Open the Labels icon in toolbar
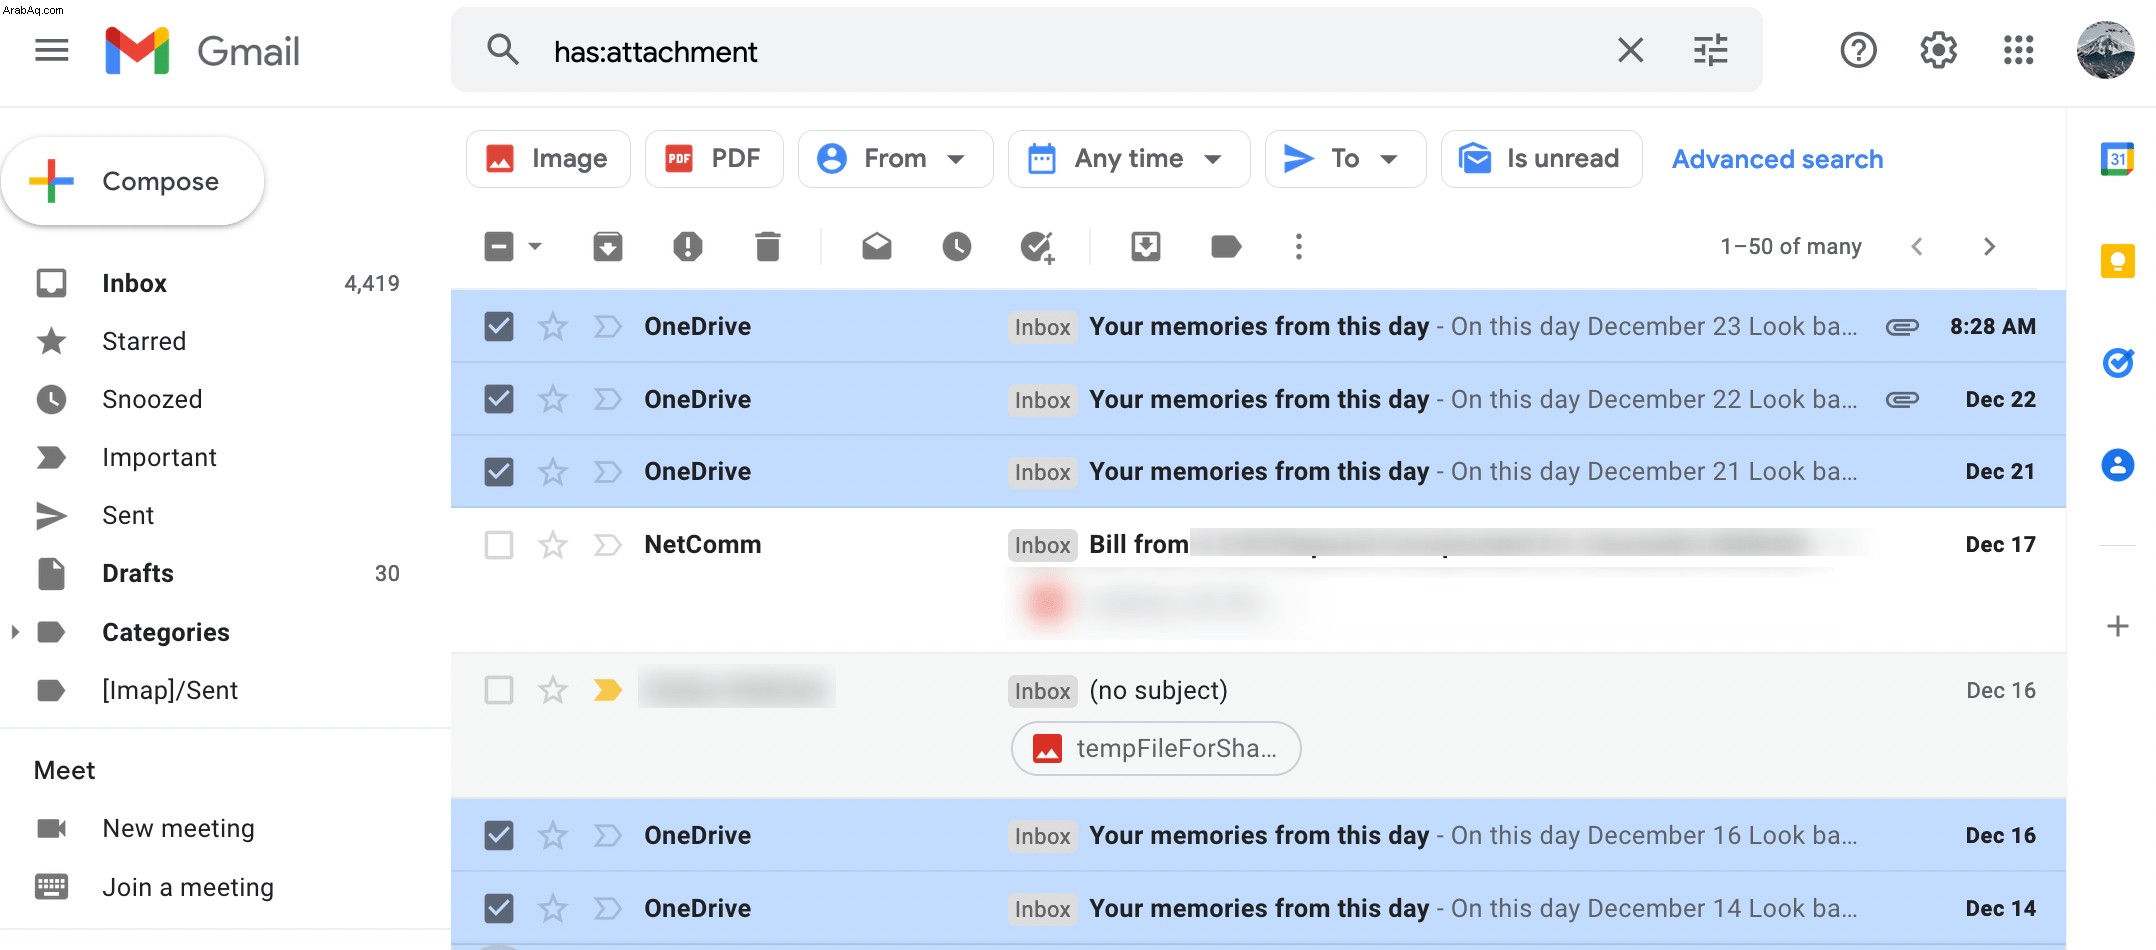The height and width of the screenshot is (950, 2156). tap(1226, 246)
